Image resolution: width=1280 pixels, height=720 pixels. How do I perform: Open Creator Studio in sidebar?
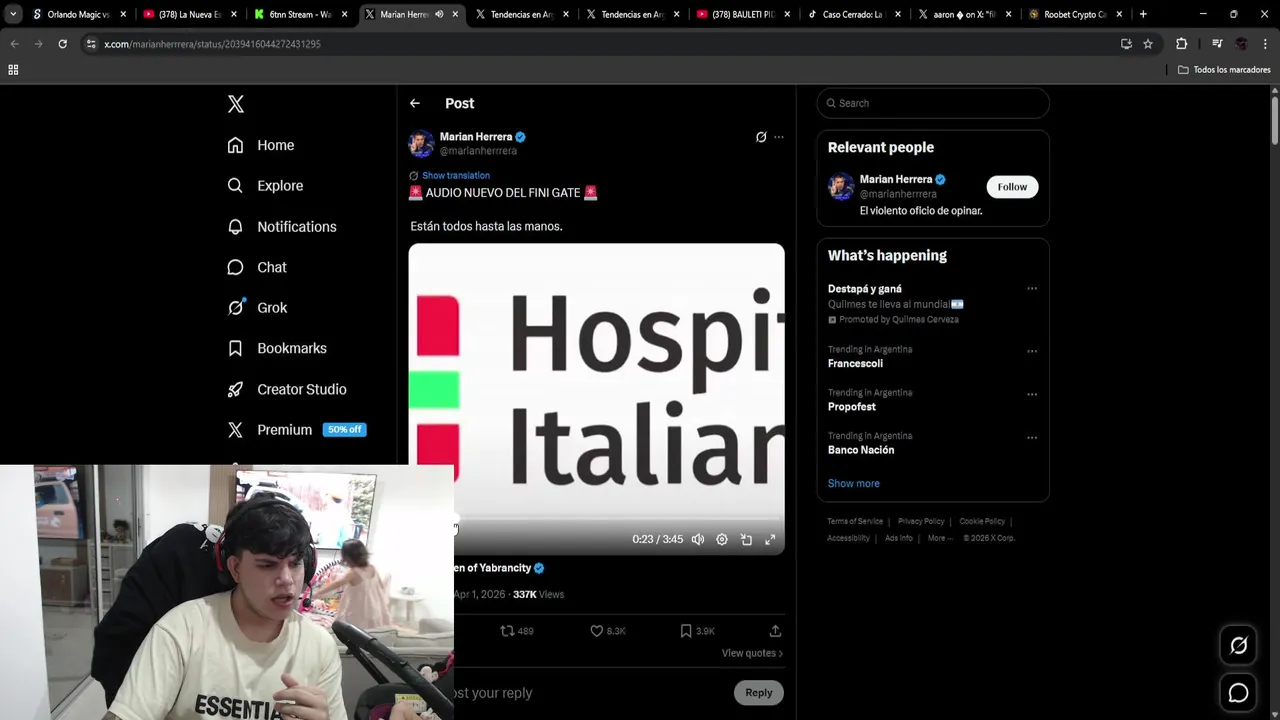(x=287, y=389)
